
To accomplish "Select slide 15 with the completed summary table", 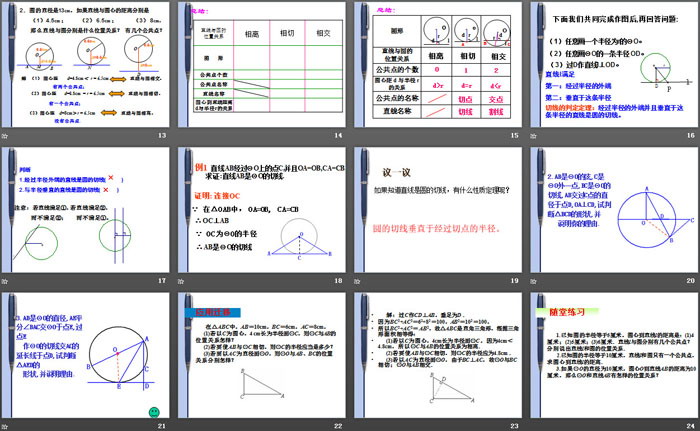I will pos(438,65).
